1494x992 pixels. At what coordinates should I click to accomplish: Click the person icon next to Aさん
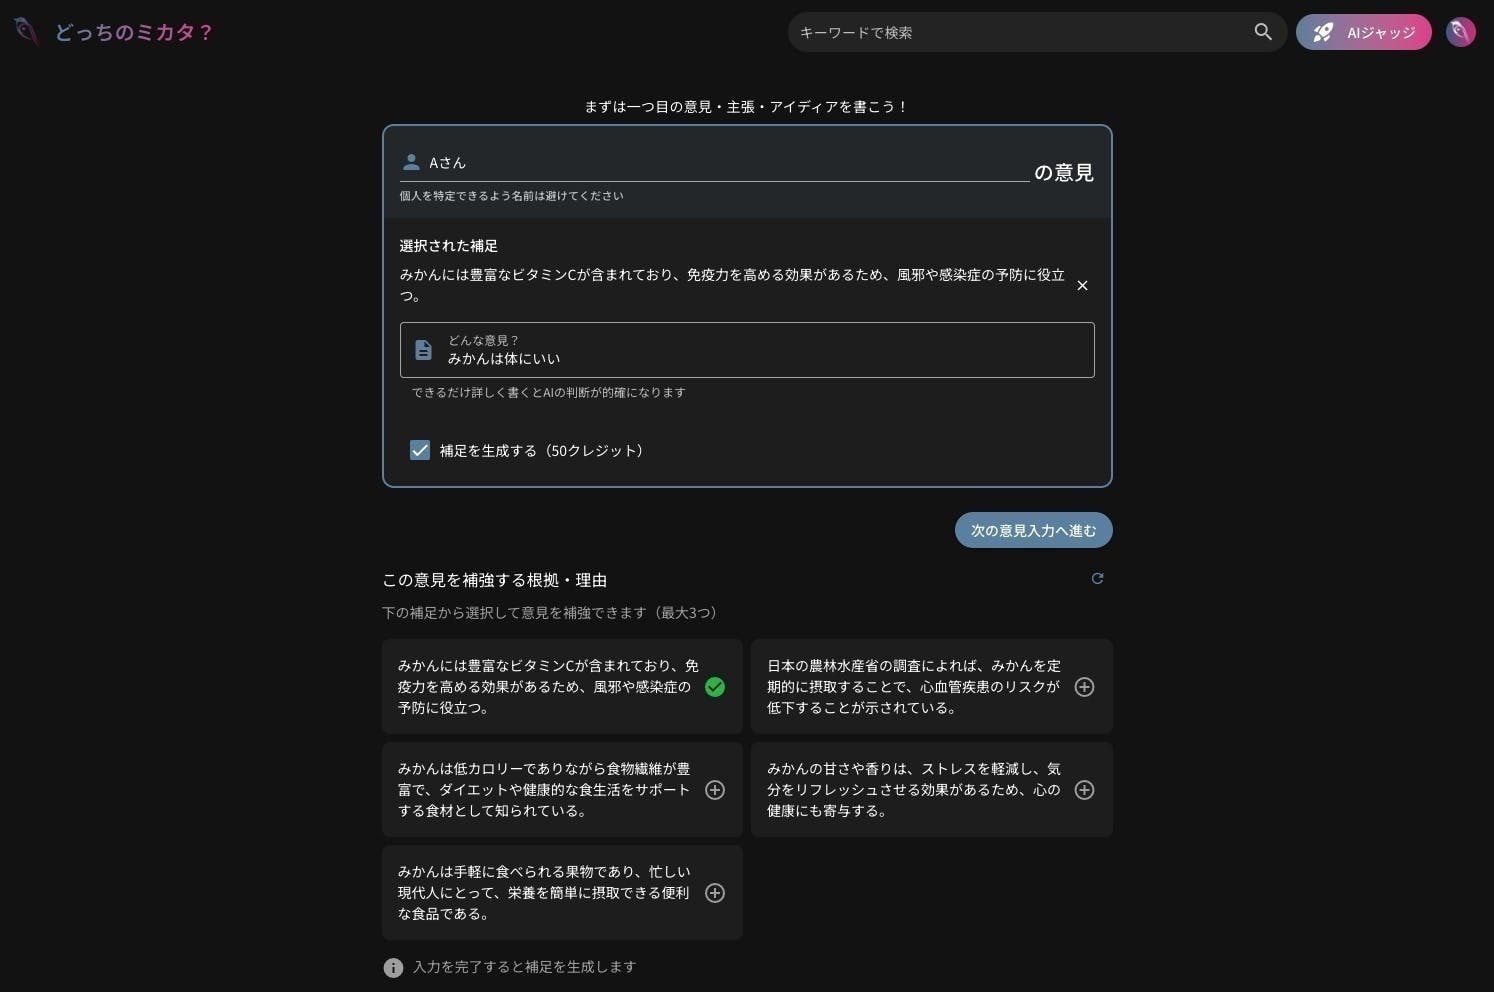[x=412, y=162]
